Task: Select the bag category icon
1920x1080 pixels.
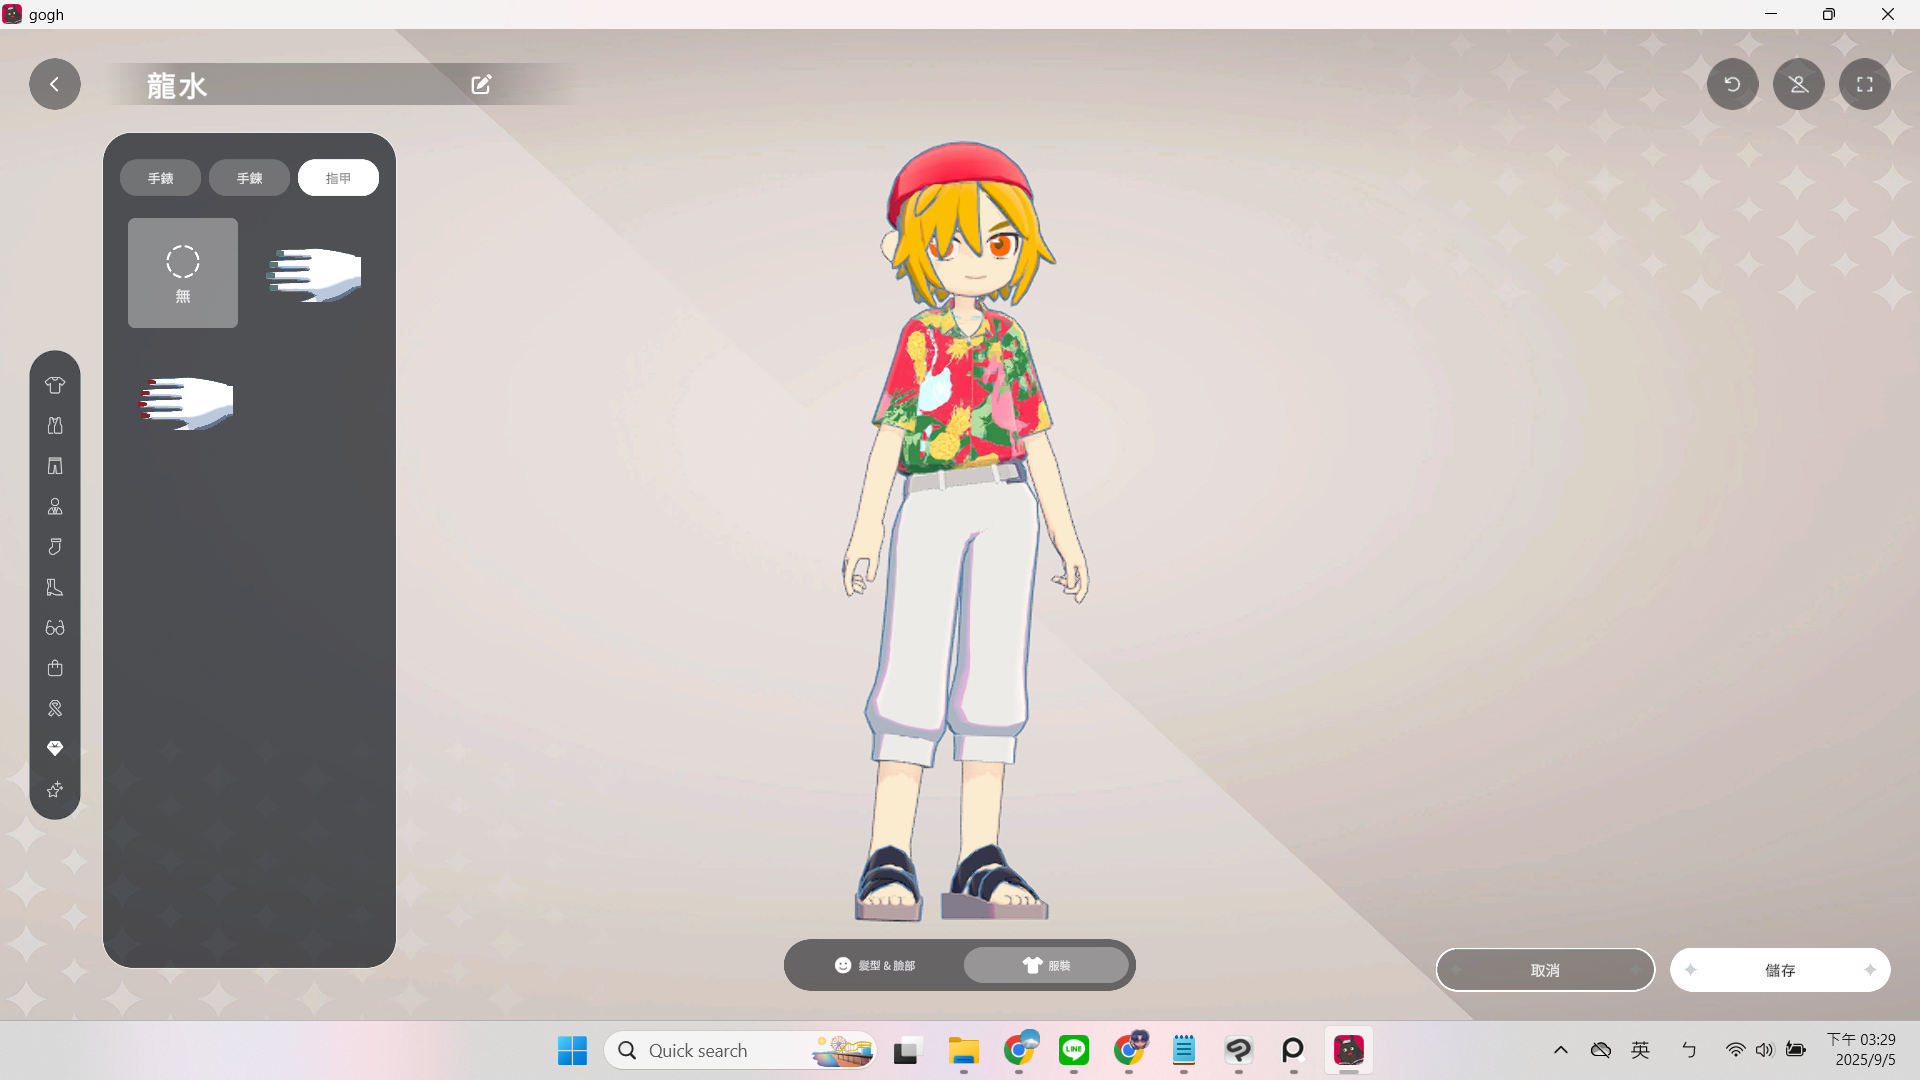Action: [55, 668]
